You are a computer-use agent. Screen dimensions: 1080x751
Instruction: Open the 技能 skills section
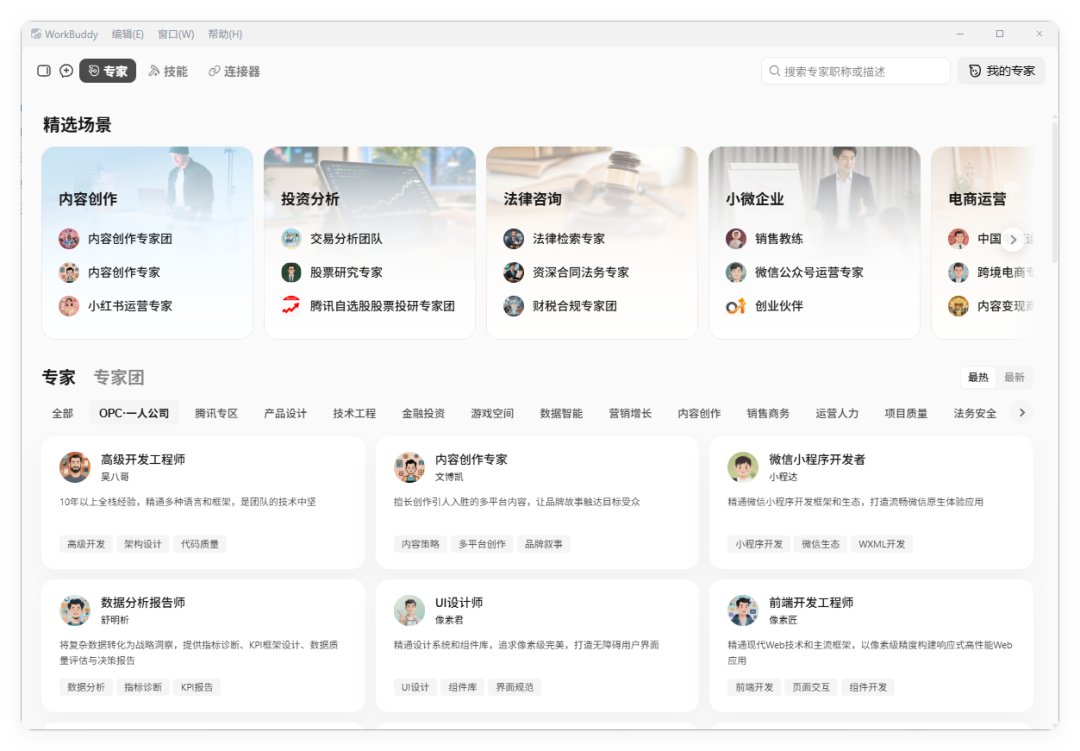[167, 71]
